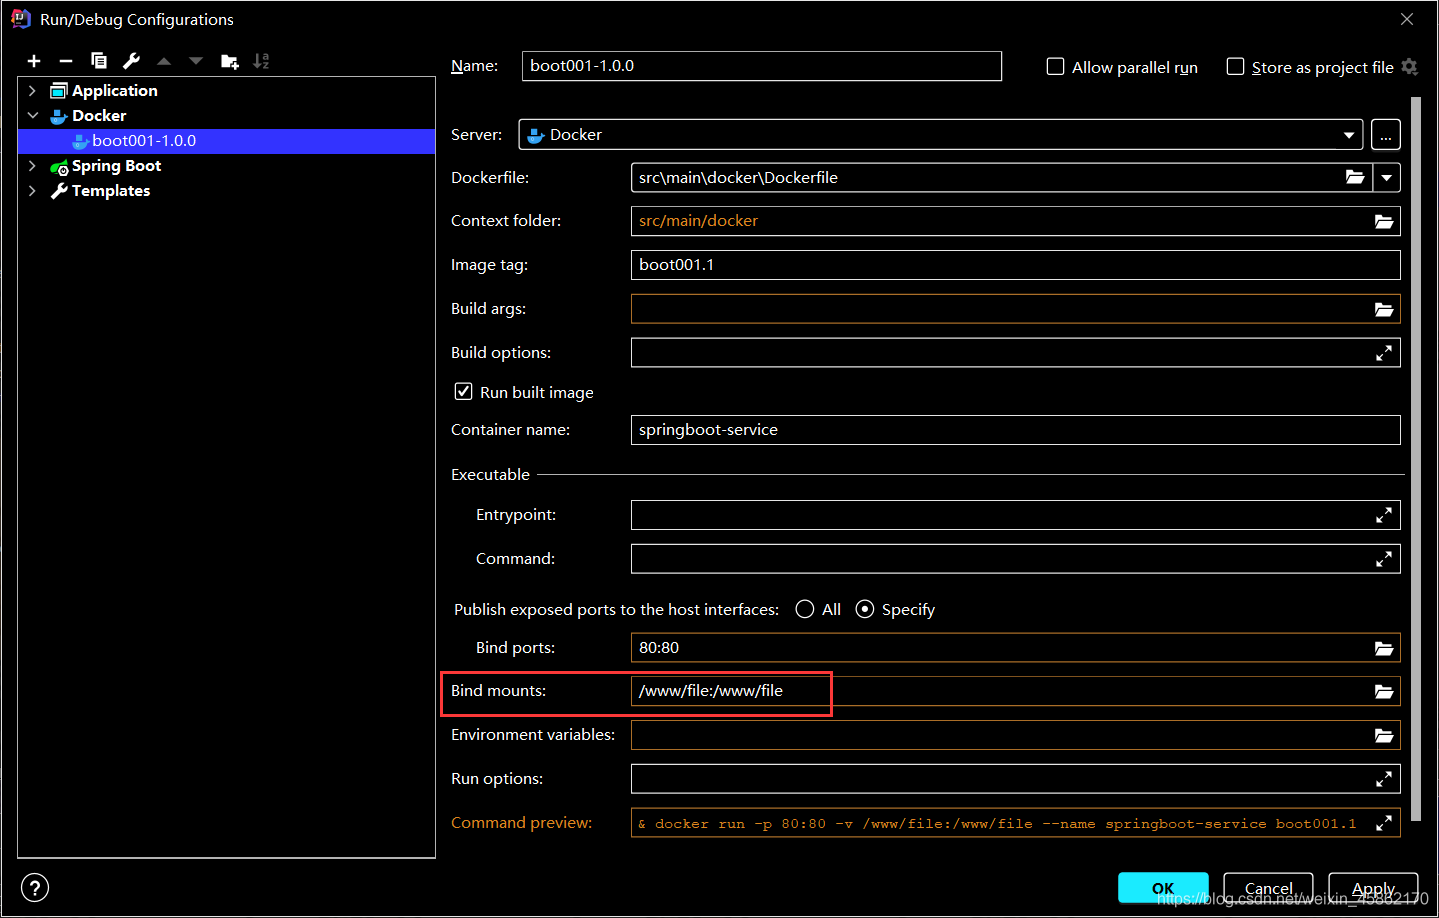Open edit templates wrench icon
The image size is (1439, 918).
click(131, 61)
